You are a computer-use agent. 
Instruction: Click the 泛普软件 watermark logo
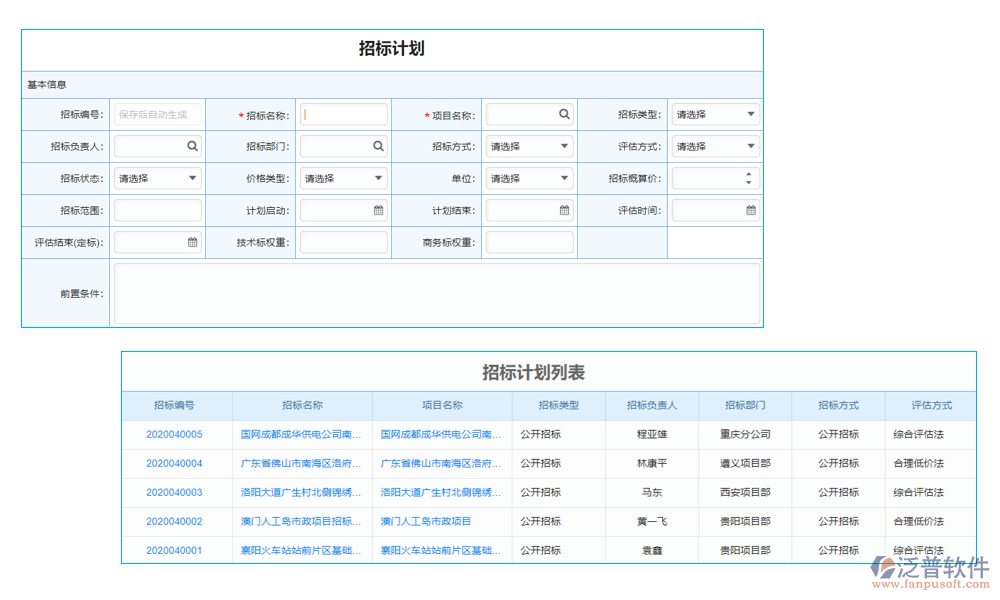pos(893,566)
